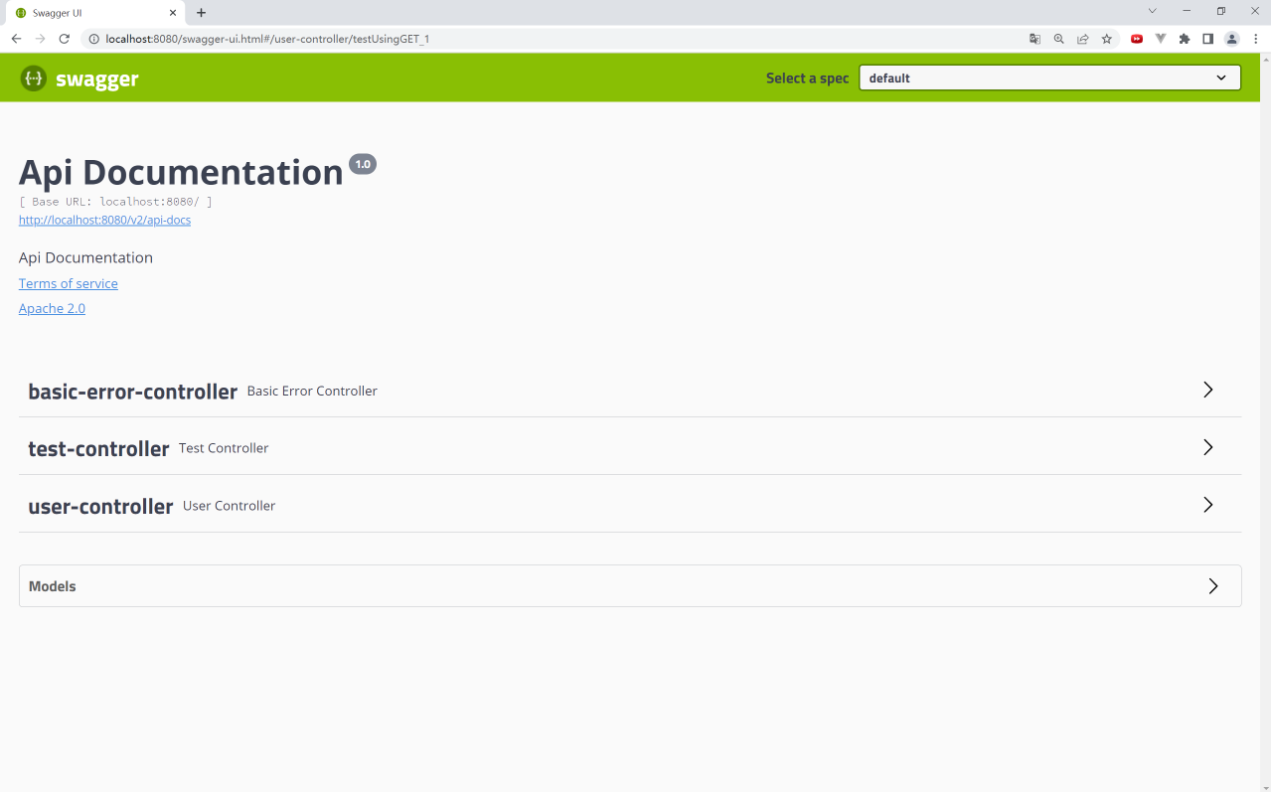The image size is (1271, 792).
Task: Open the localhost:8080/v2/api-docs link
Action: click(105, 220)
